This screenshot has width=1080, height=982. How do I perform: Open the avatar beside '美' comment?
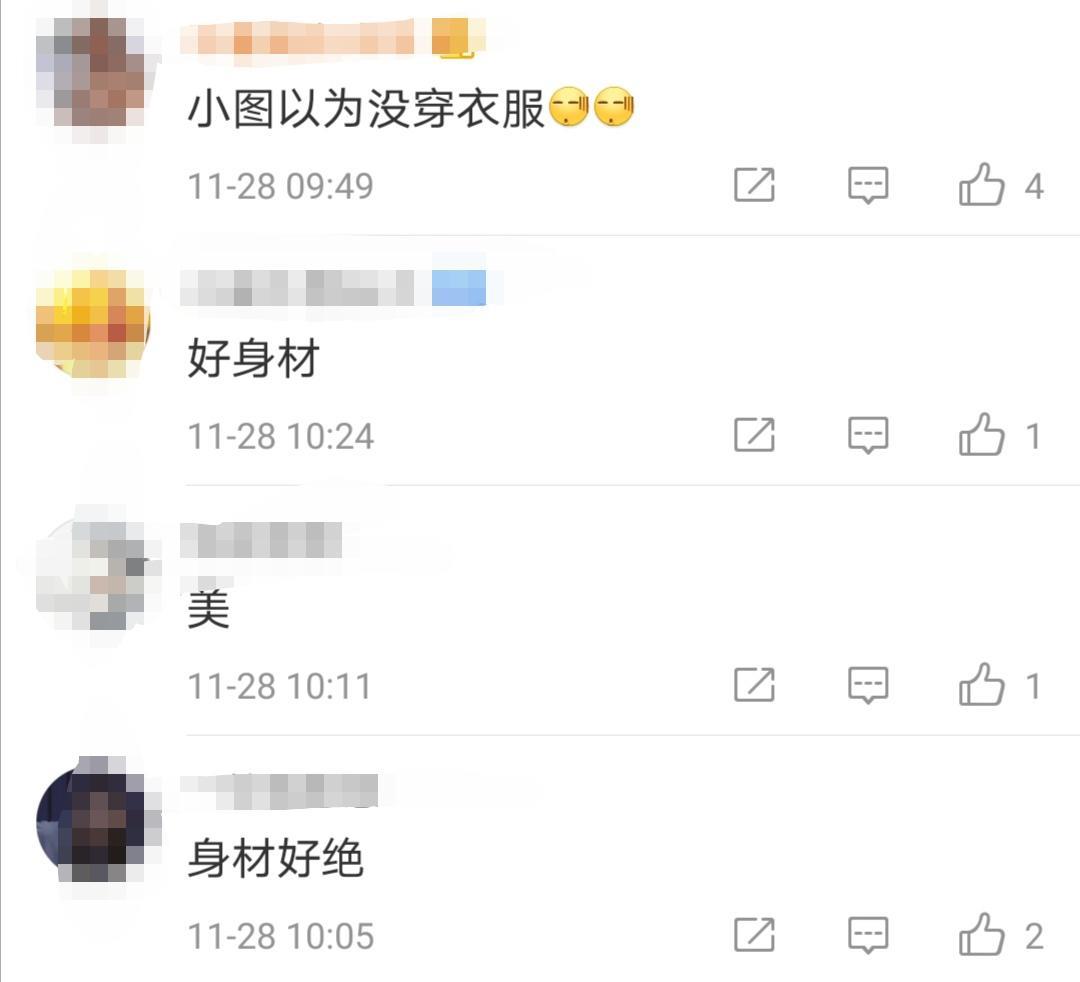tap(92, 573)
